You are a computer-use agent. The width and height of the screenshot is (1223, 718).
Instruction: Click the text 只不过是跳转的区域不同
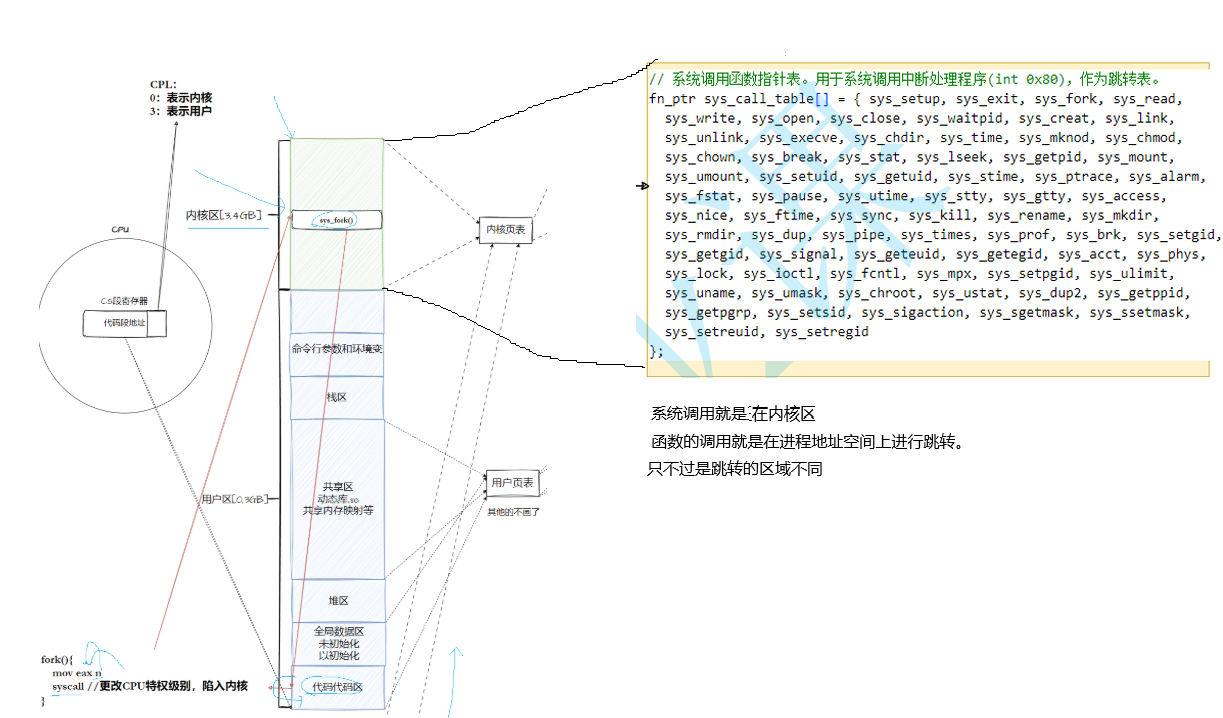coord(735,468)
